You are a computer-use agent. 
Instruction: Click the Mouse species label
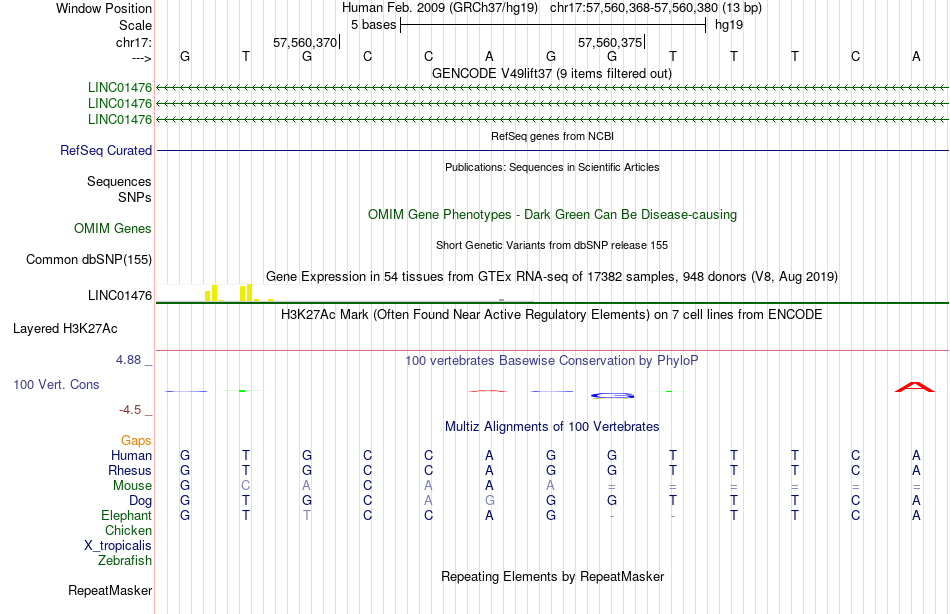[133, 486]
